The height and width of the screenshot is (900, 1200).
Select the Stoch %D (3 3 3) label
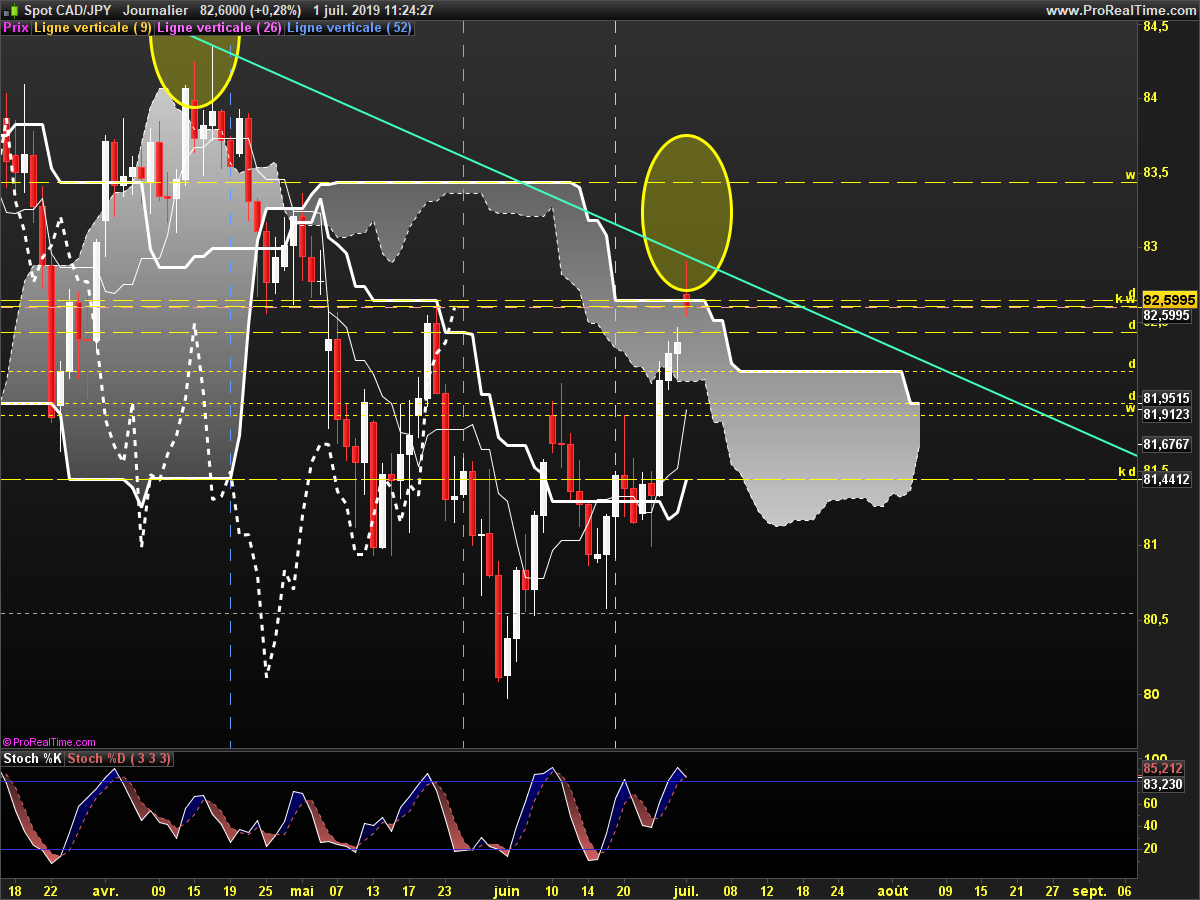tap(119, 759)
